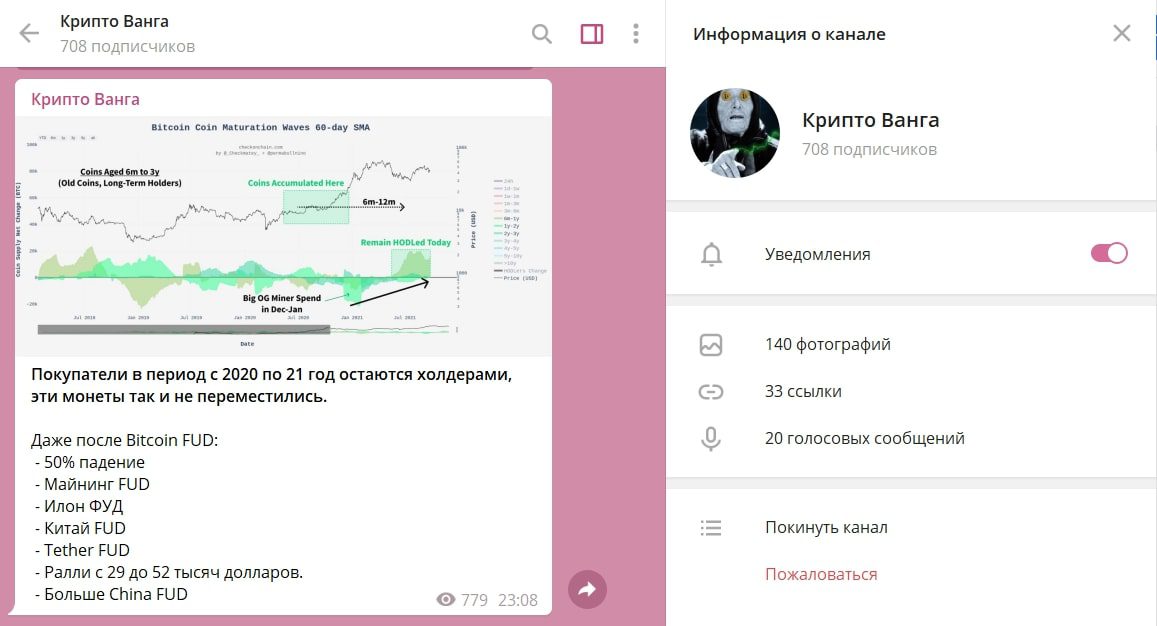Click the line "- Больше China FUD" in the post

[111, 594]
